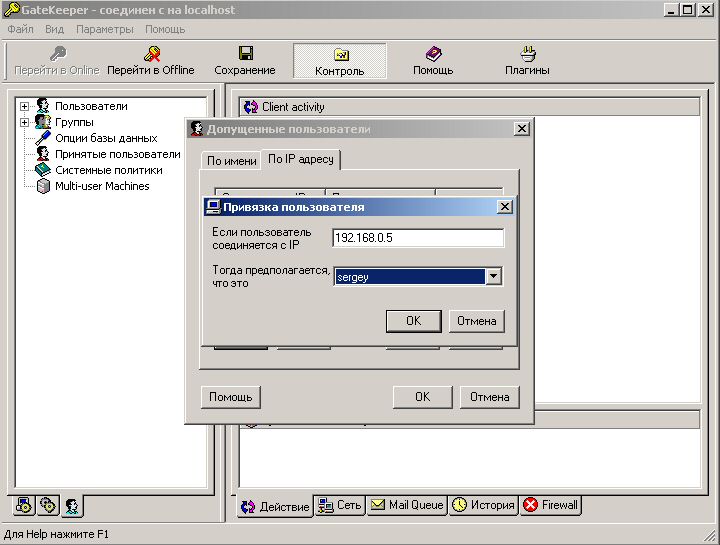Screen dimensions: 720x545
Task: Select Multi-user Machines tree item
Action: [x=102, y=186]
